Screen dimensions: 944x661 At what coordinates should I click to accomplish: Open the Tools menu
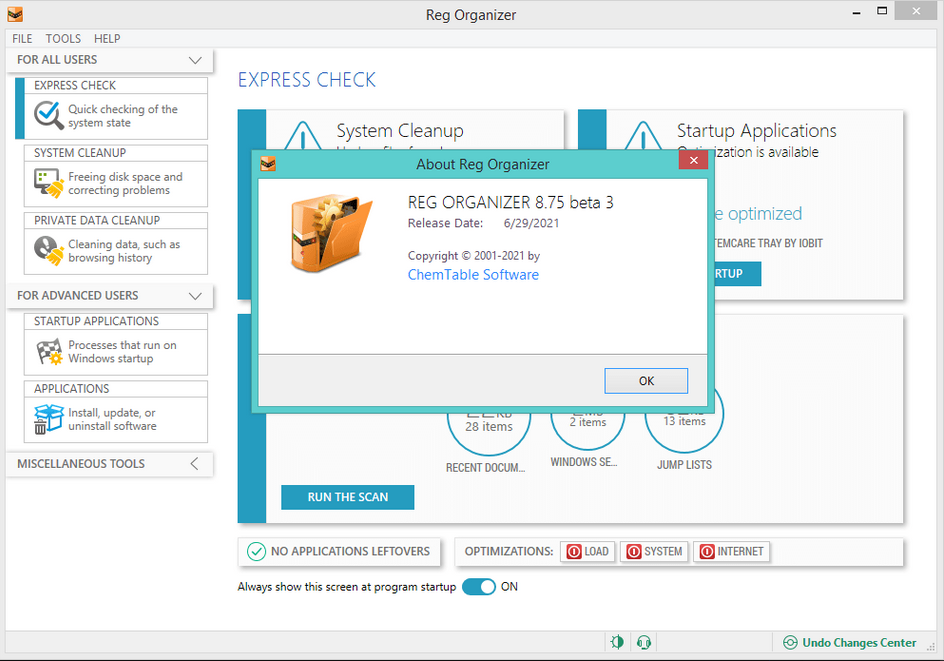point(63,39)
